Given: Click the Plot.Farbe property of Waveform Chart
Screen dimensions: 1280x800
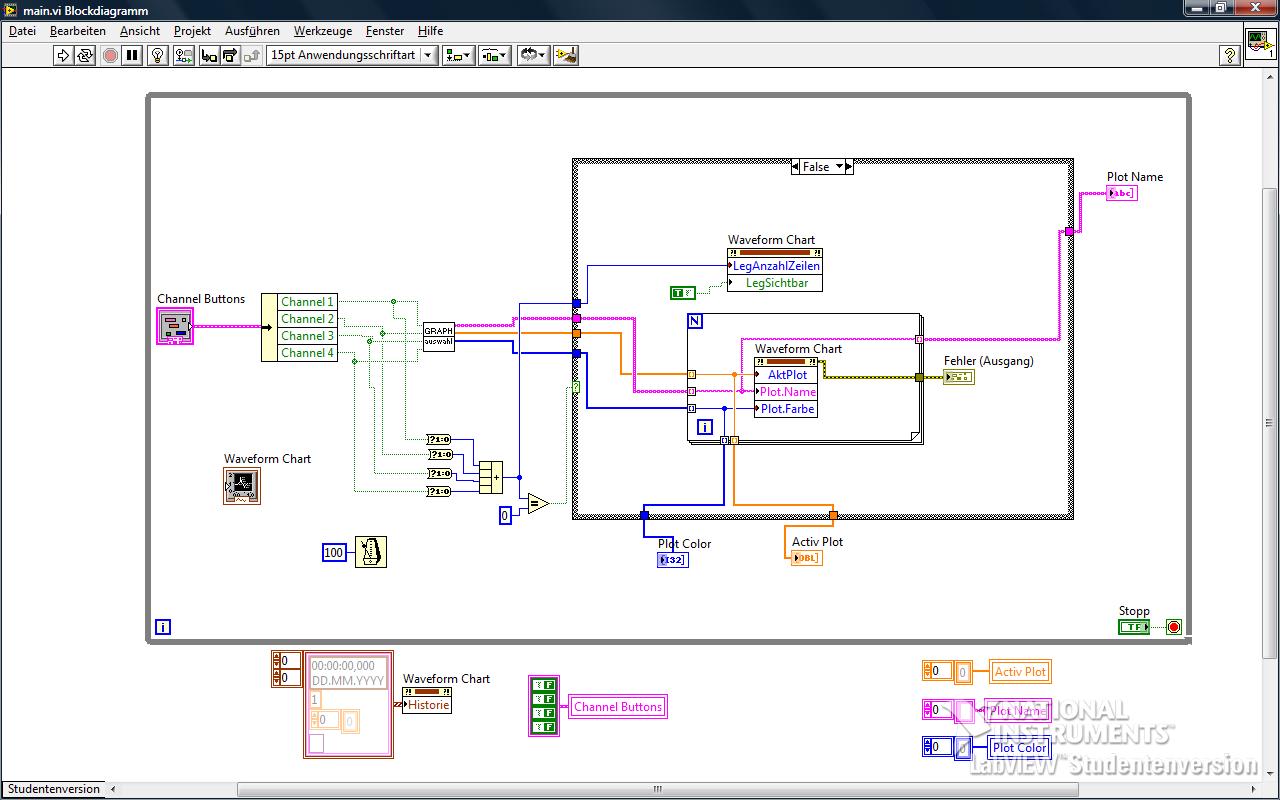Looking at the screenshot, I should 787,409.
